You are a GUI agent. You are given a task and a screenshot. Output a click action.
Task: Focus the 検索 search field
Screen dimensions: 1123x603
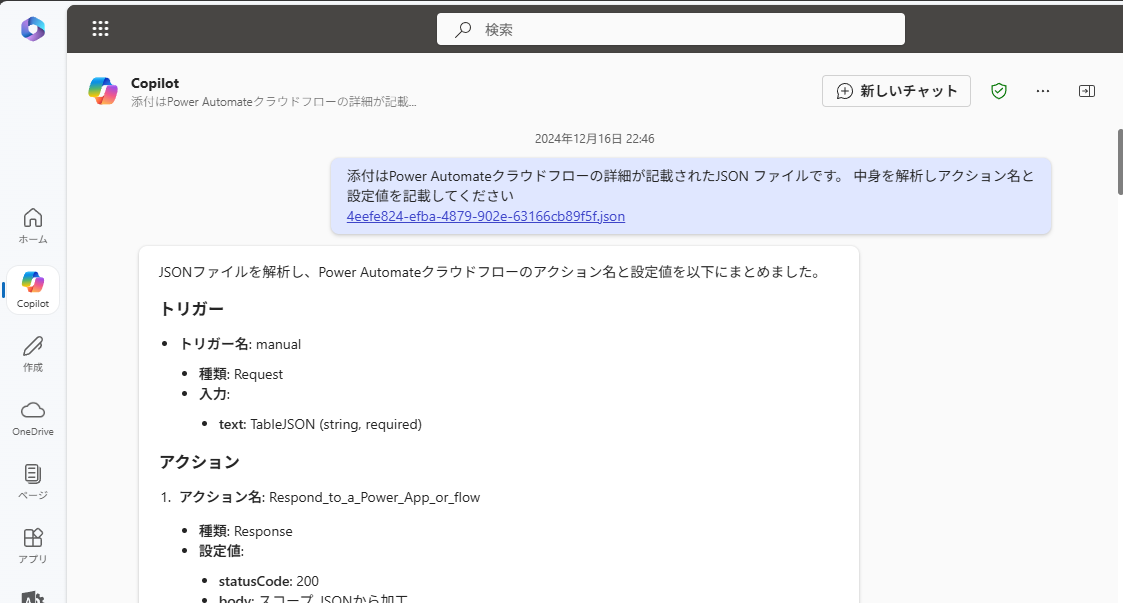(x=671, y=29)
